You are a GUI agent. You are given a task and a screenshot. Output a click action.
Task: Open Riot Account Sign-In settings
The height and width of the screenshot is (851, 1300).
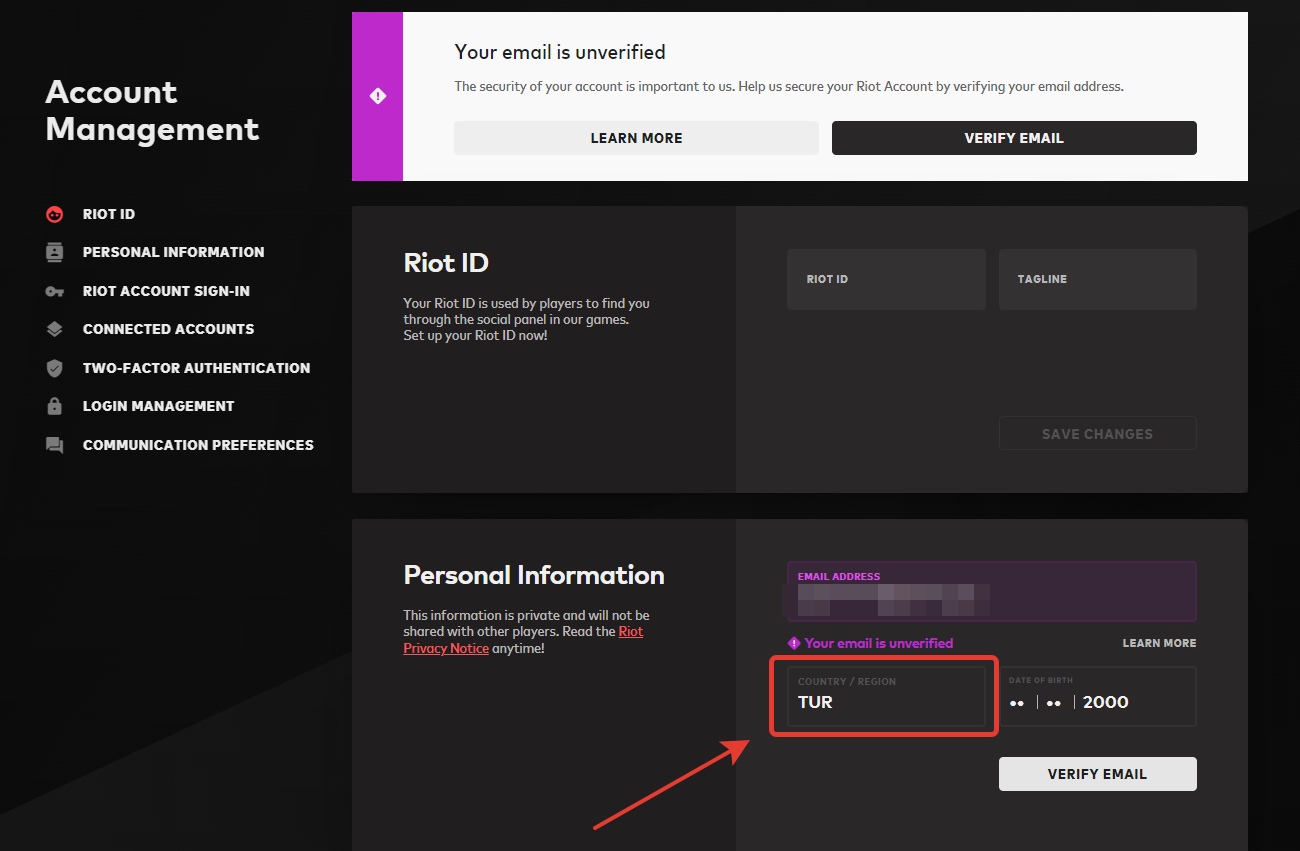166,291
